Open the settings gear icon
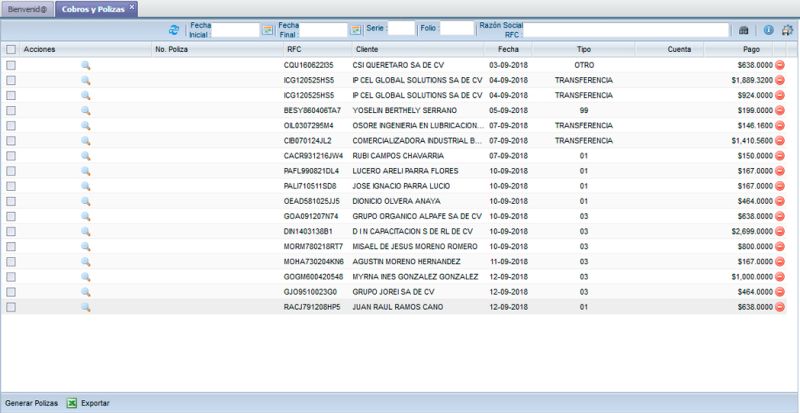 pyautogui.click(x=788, y=30)
